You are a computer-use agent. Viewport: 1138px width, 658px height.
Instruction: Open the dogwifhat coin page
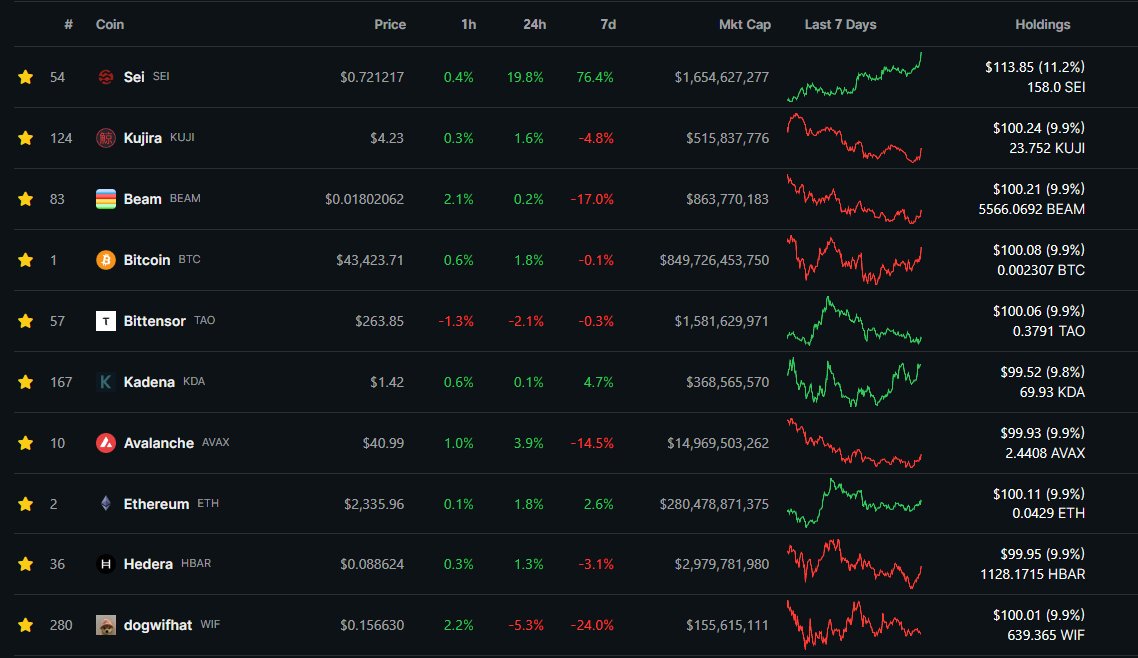coord(157,625)
